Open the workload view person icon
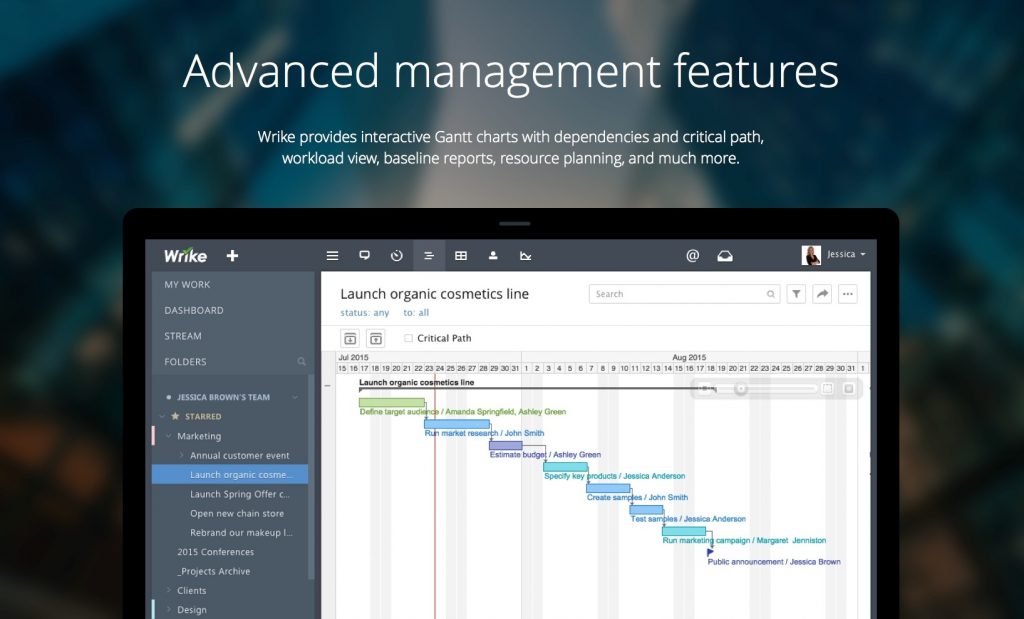 point(493,256)
